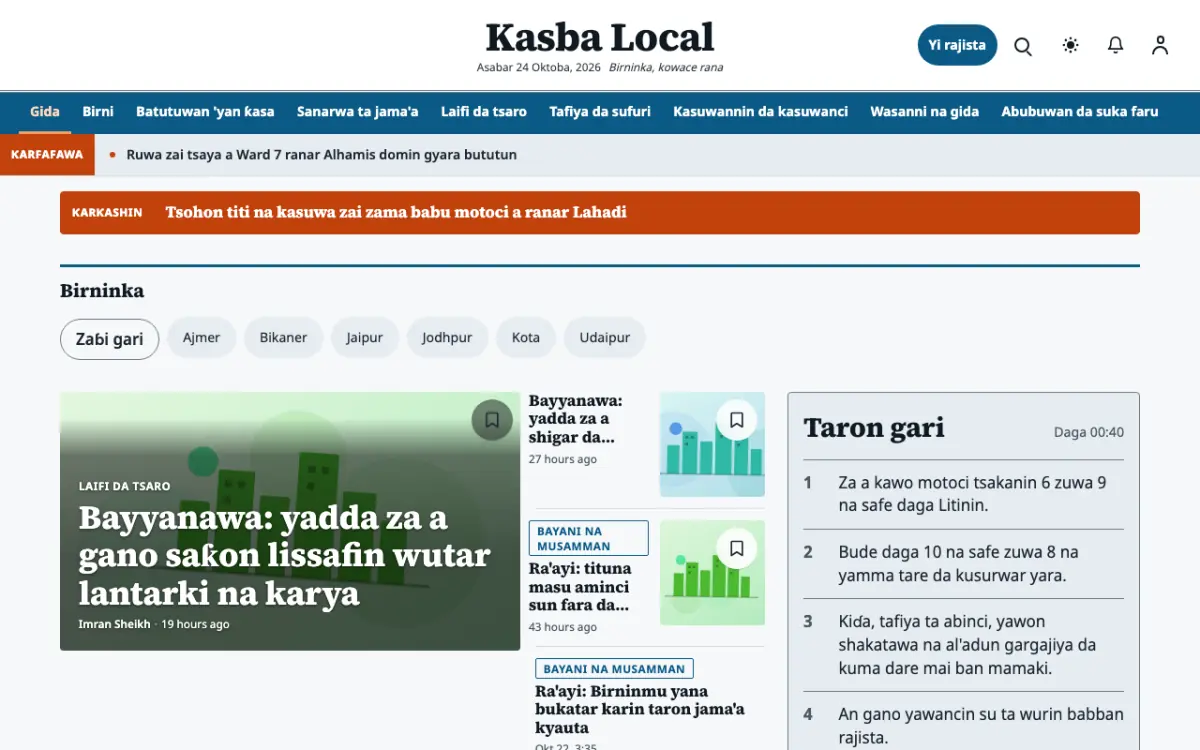Bookmark the main featured Bayyanawa article
The height and width of the screenshot is (750, 1200).
492,420
